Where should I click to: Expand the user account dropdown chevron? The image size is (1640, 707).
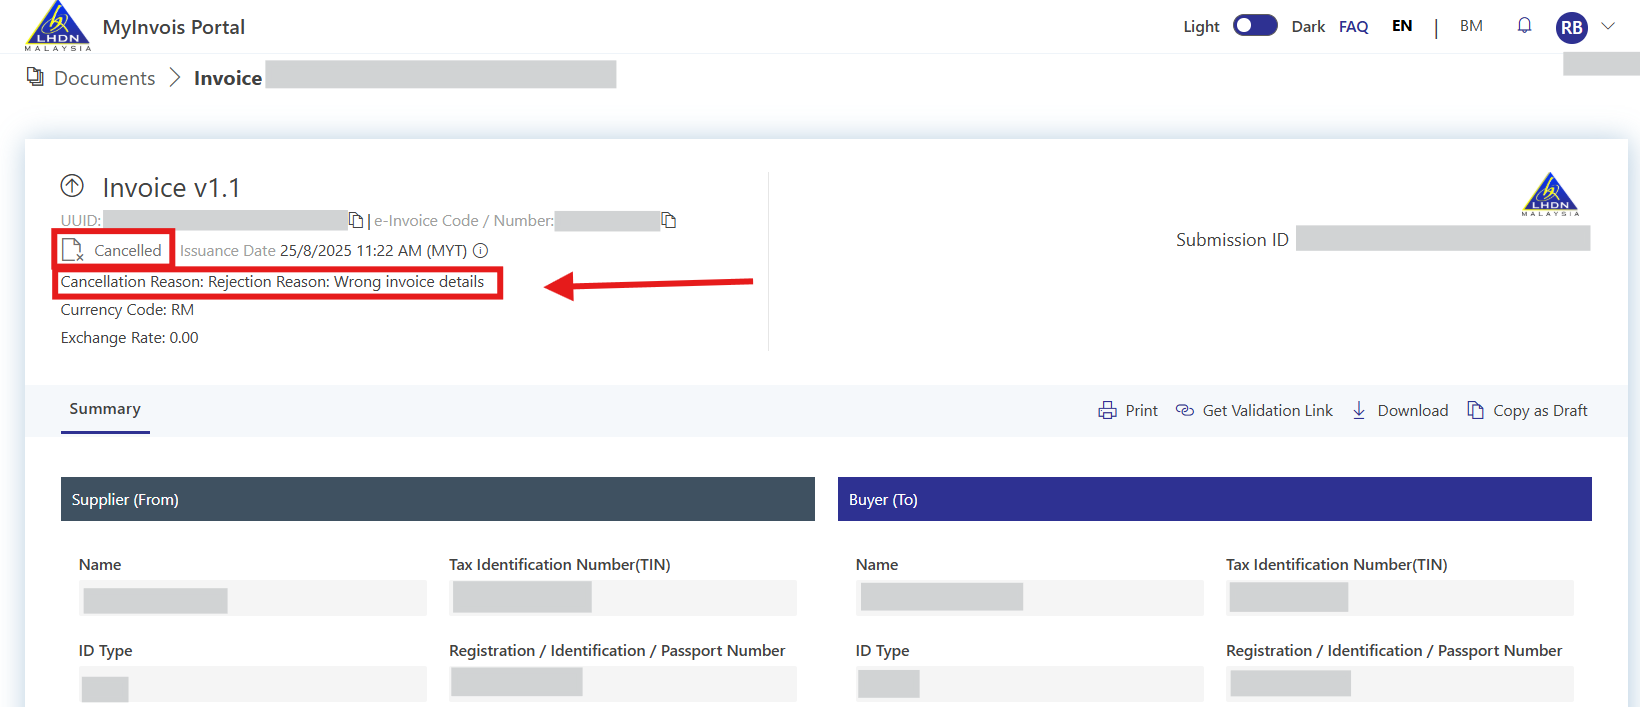tap(1608, 26)
